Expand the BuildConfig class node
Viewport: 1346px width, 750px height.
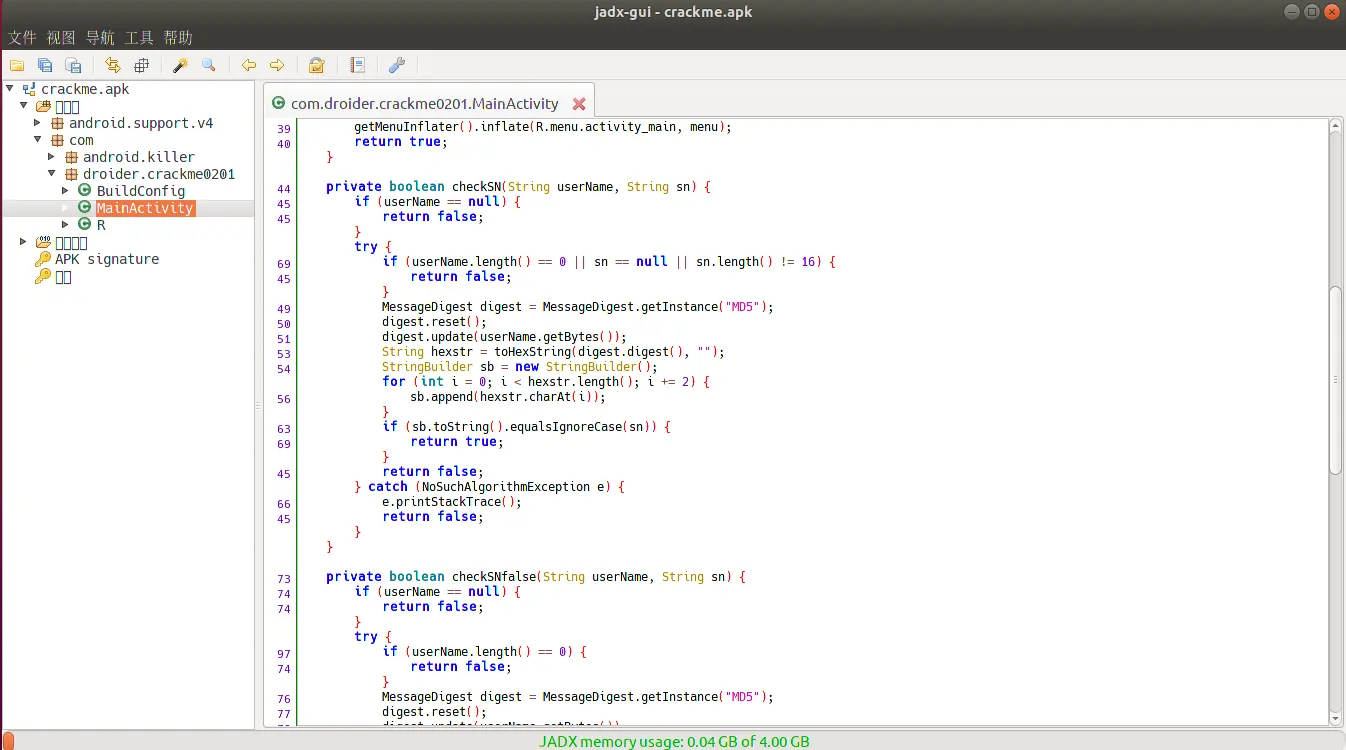tap(66, 191)
